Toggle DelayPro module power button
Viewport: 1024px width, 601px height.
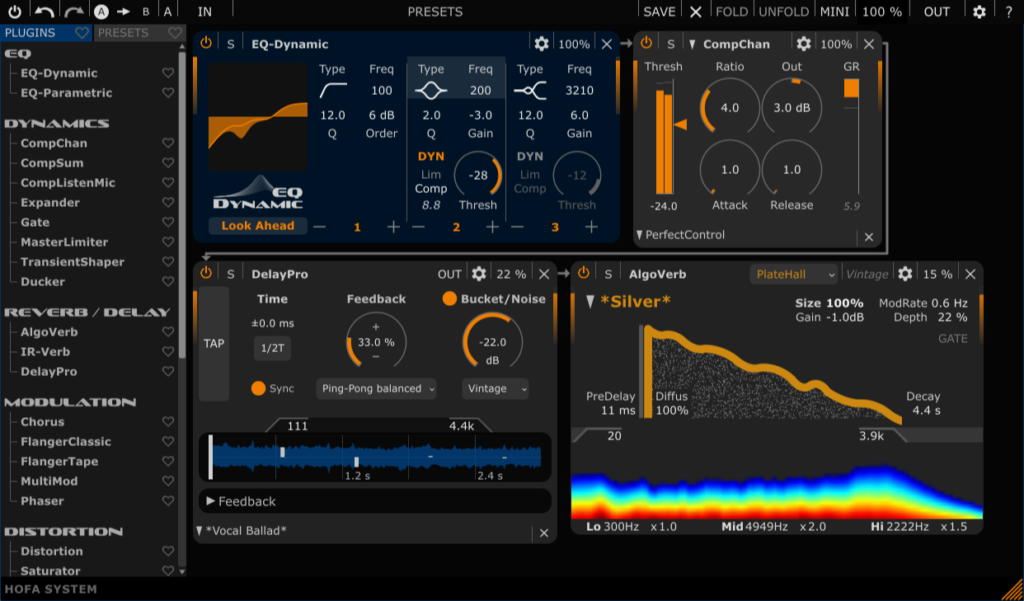(206, 273)
